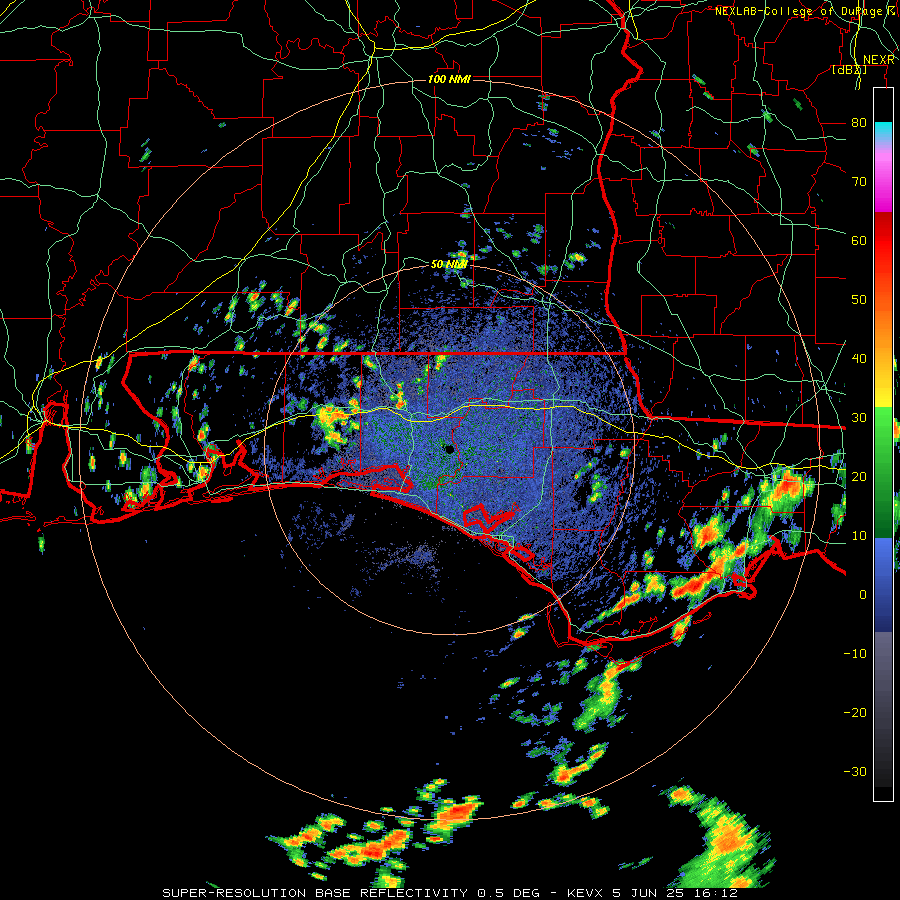Image resolution: width=900 pixels, height=900 pixels.
Task: Click the -20 dBZ scale label
Action: [x=855, y=712]
